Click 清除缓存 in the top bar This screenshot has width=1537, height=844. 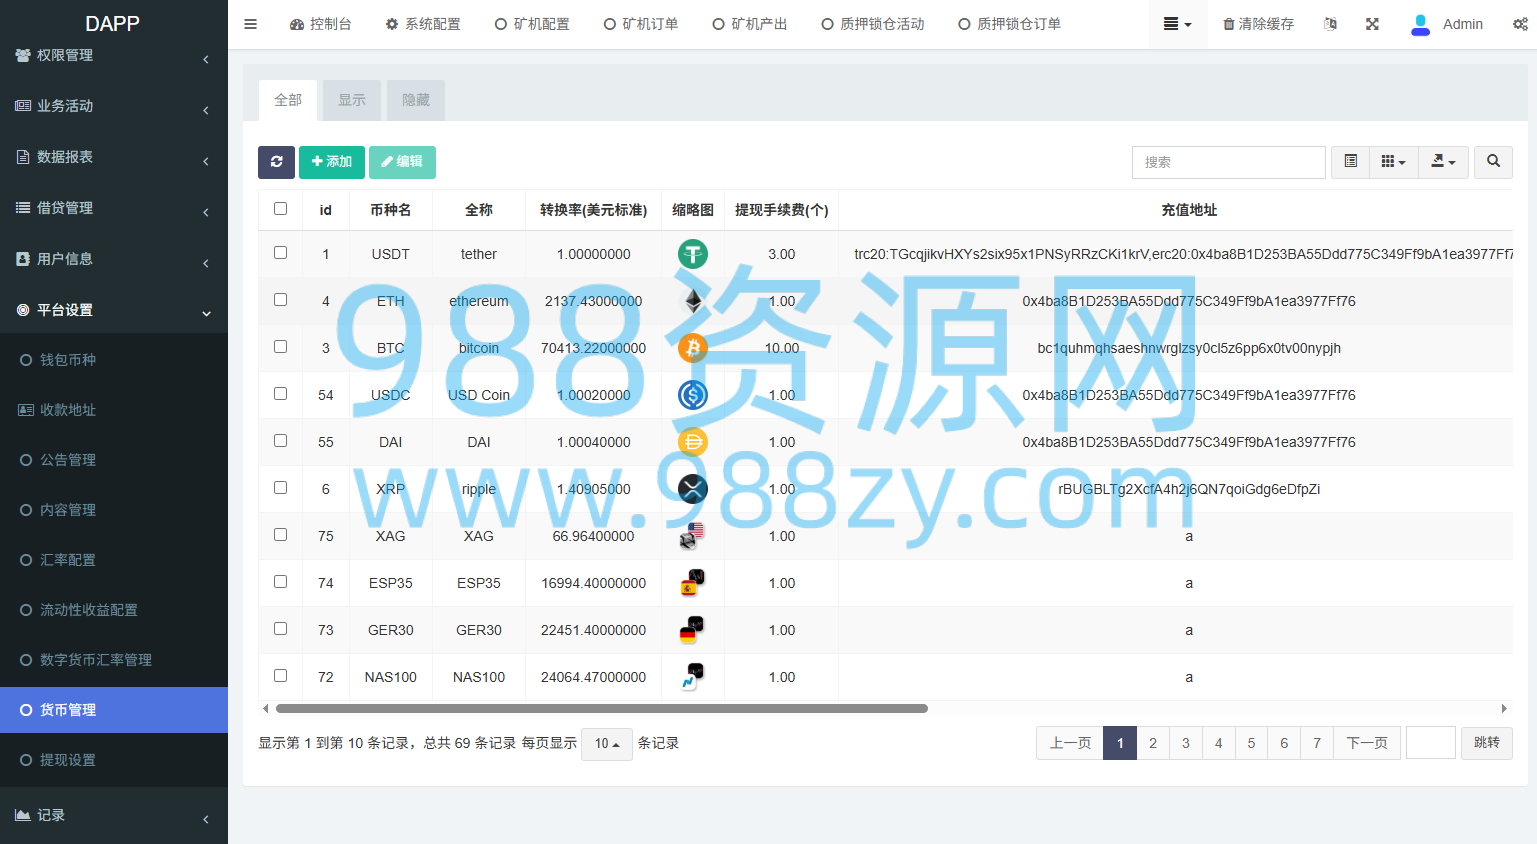(1259, 24)
